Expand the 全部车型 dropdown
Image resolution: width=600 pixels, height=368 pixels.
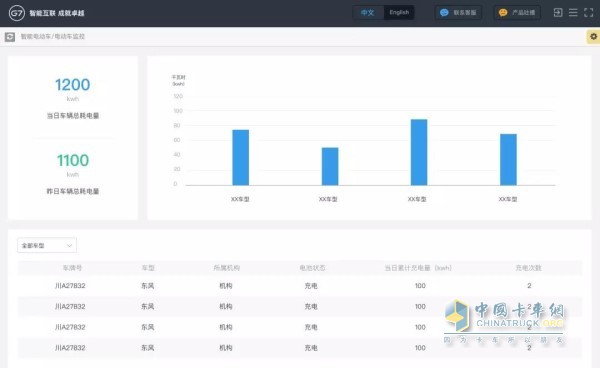click(47, 246)
